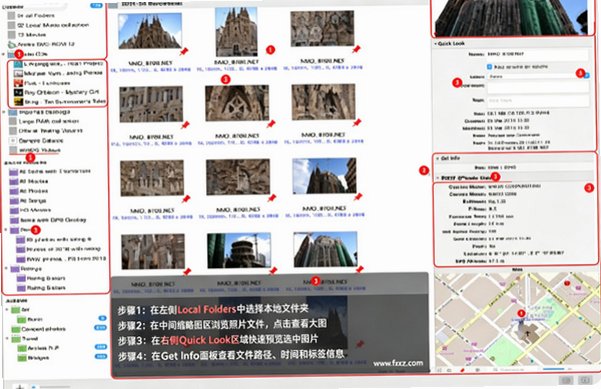Screen dimensions: 601x389
Task: Collapse the Ratings smart folder group
Action: 6,268
